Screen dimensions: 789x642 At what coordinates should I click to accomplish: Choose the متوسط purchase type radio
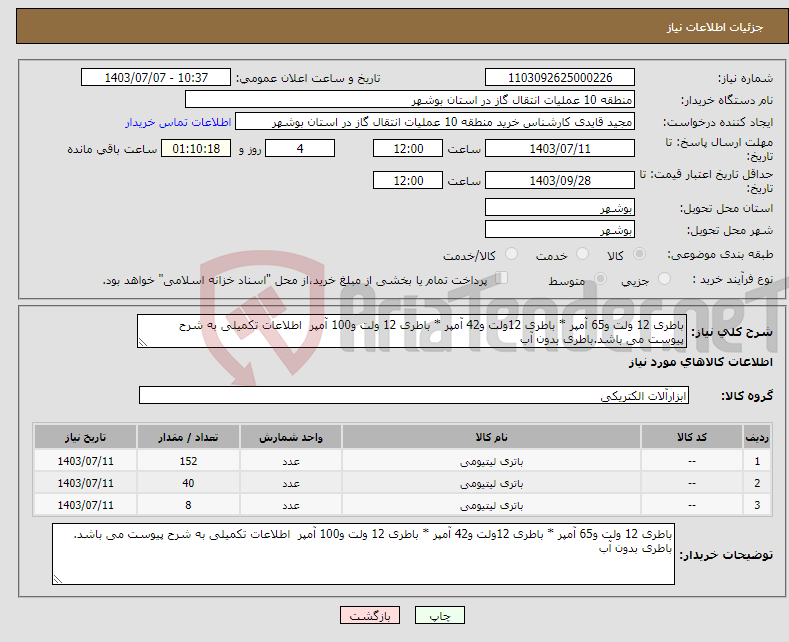(600, 279)
